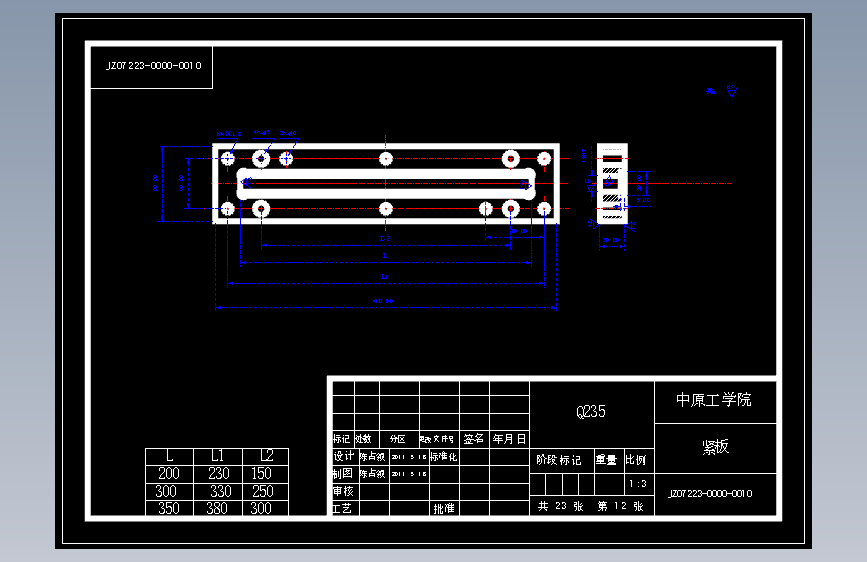Click the 250 cell in the size table
Screen dimensions: 867x562
pyautogui.click(x=263, y=491)
